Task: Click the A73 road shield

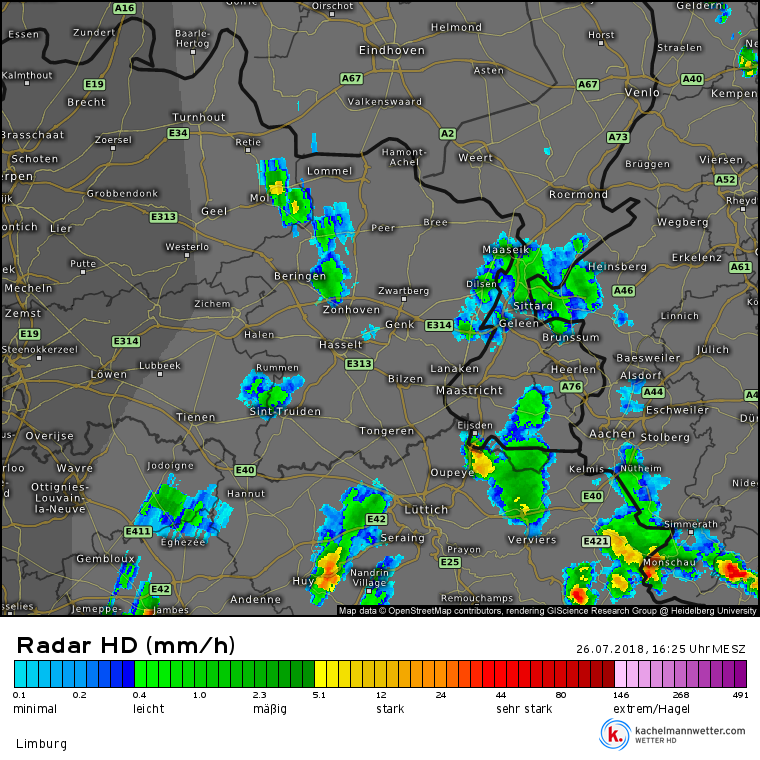Action: pyautogui.click(x=618, y=137)
